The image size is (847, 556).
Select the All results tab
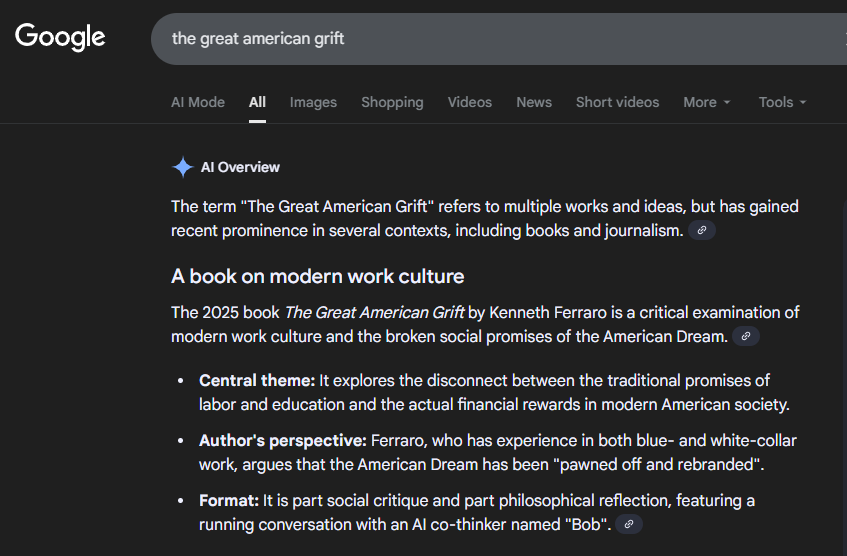(257, 102)
